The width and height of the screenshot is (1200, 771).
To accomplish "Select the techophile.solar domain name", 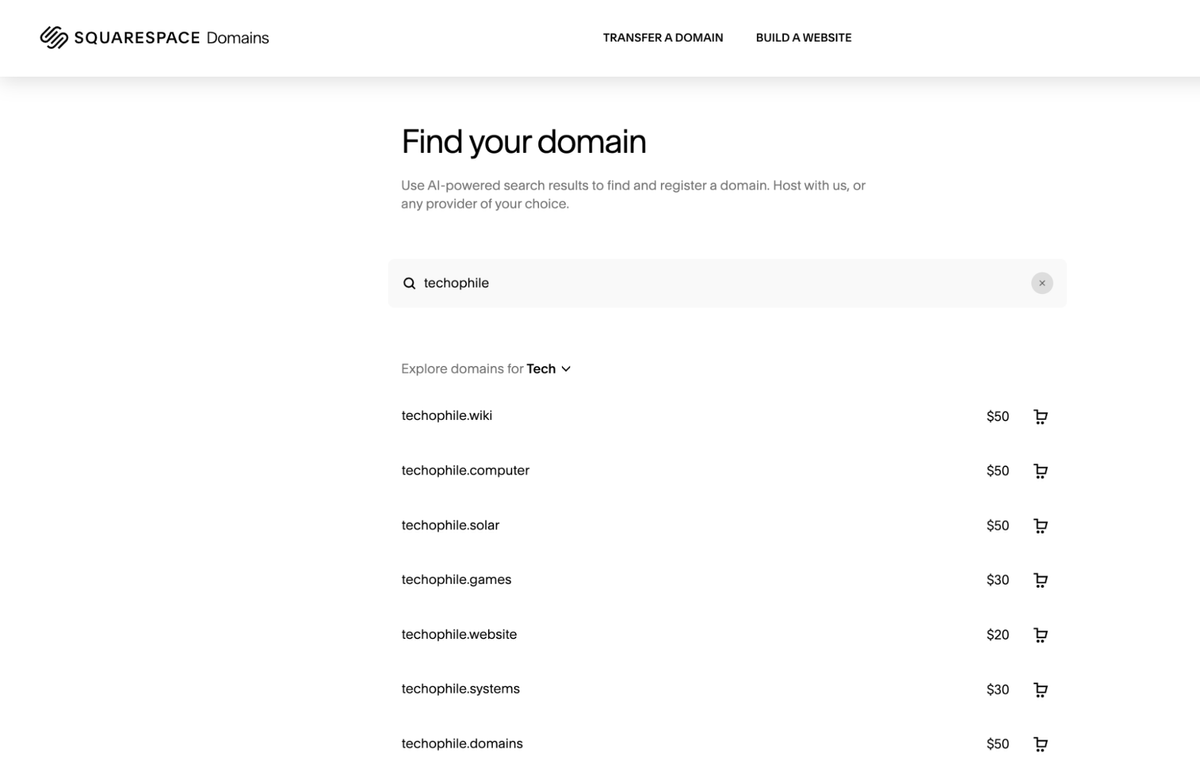I will 450,524.
